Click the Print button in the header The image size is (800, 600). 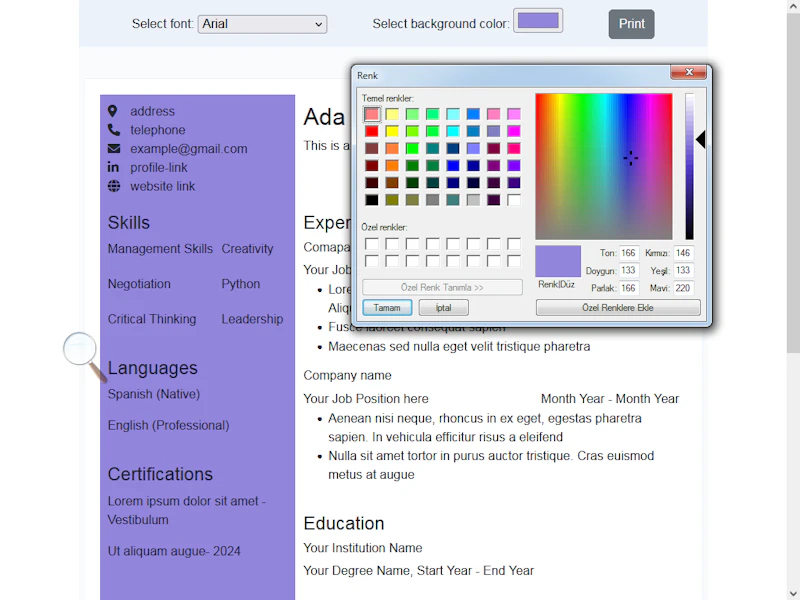point(631,23)
